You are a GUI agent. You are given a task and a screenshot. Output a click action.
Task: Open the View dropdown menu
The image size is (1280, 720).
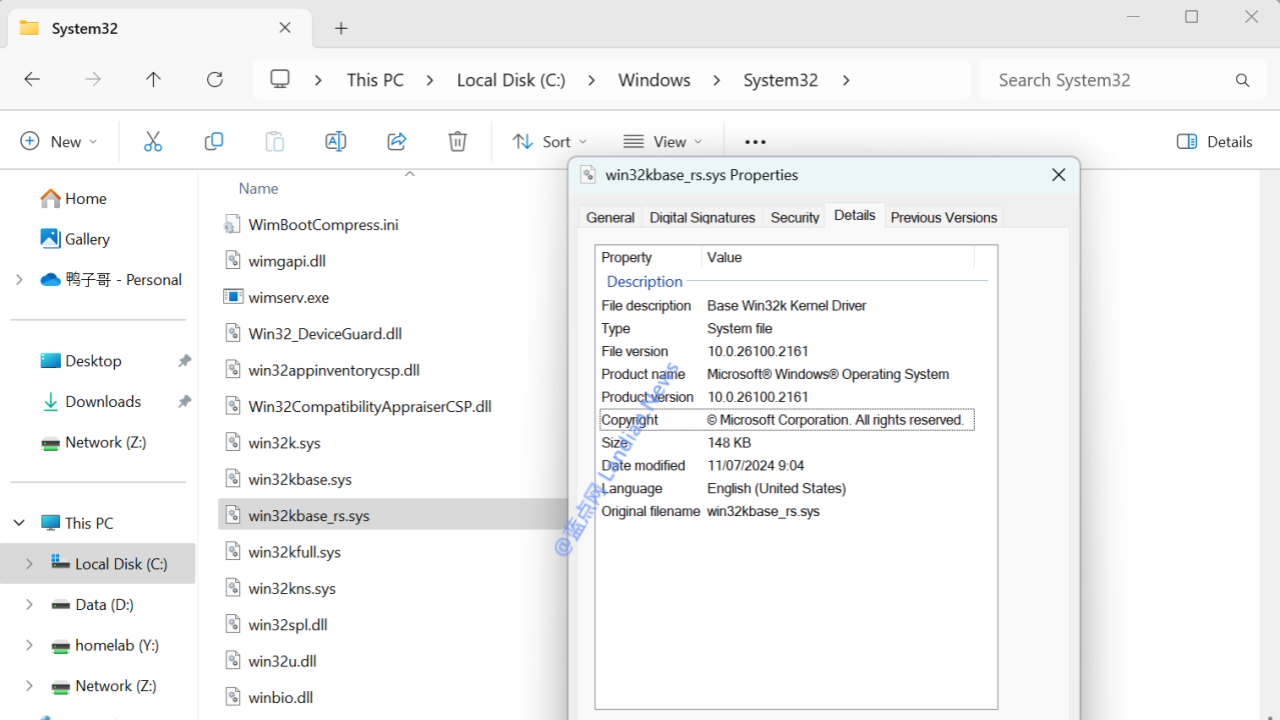coord(662,142)
